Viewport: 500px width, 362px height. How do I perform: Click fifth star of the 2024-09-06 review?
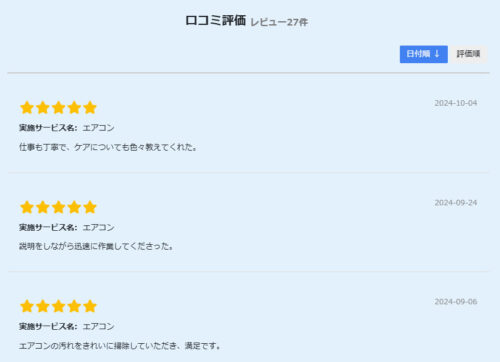coord(90,306)
